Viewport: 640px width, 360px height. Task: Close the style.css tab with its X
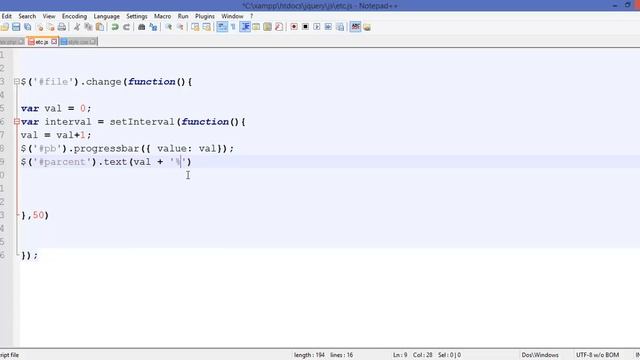(x=93, y=42)
